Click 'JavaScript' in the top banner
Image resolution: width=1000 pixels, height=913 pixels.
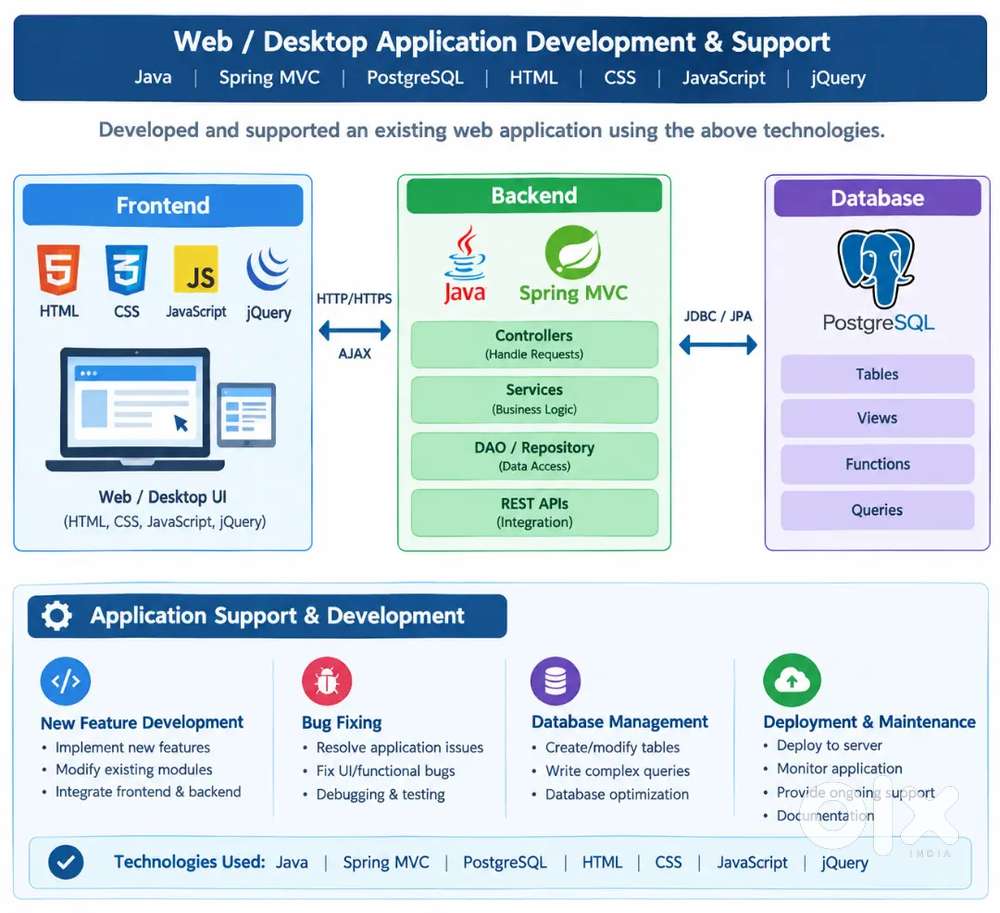tap(724, 78)
